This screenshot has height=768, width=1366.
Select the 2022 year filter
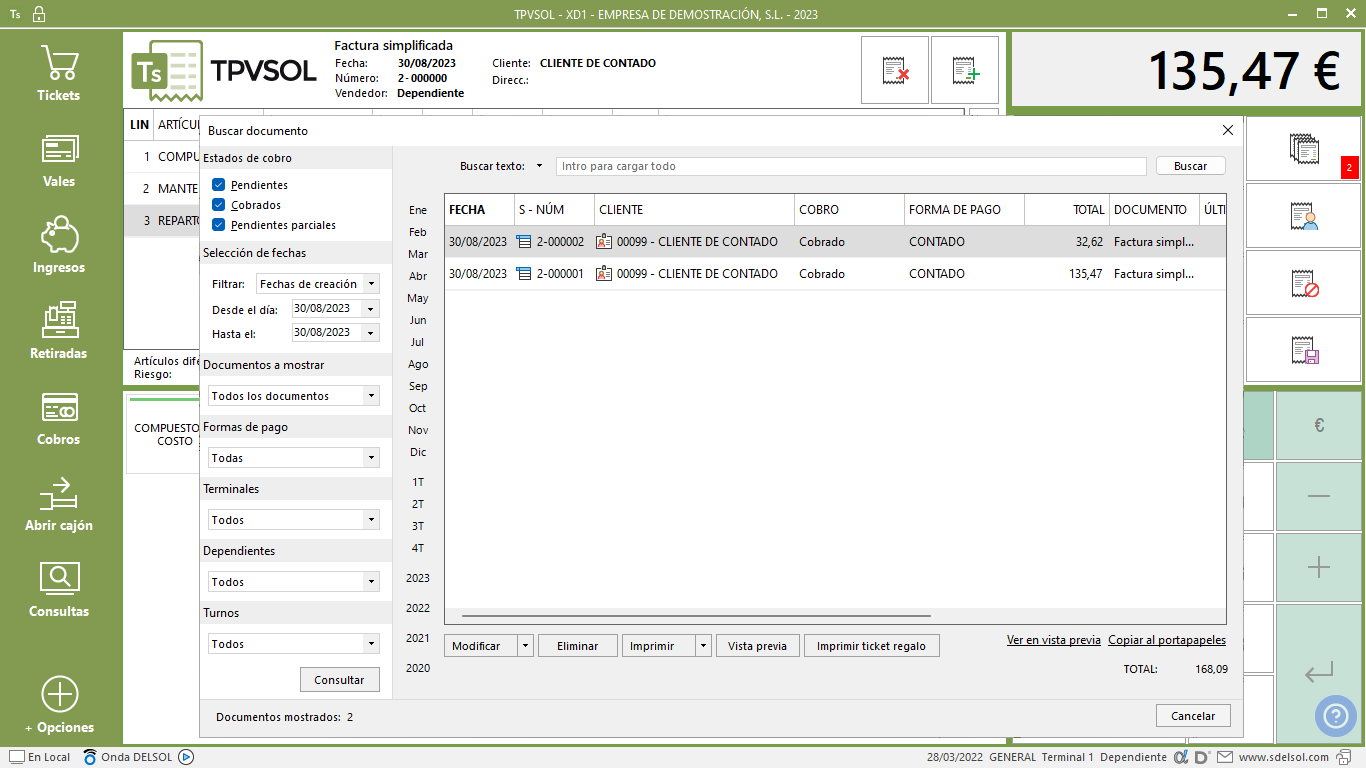(418, 608)
